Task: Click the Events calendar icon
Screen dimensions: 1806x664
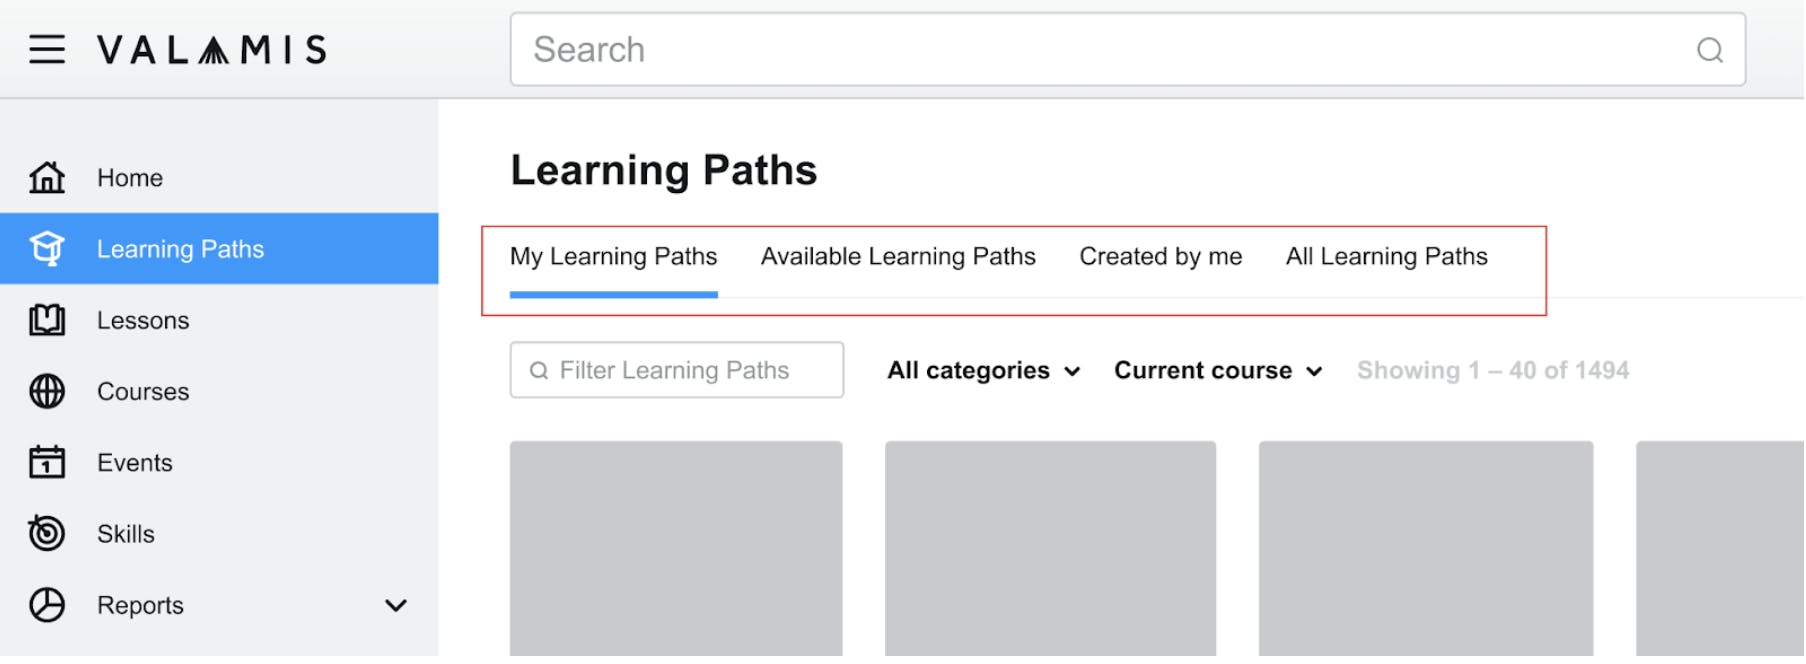Action: click(x=47, y=462)
